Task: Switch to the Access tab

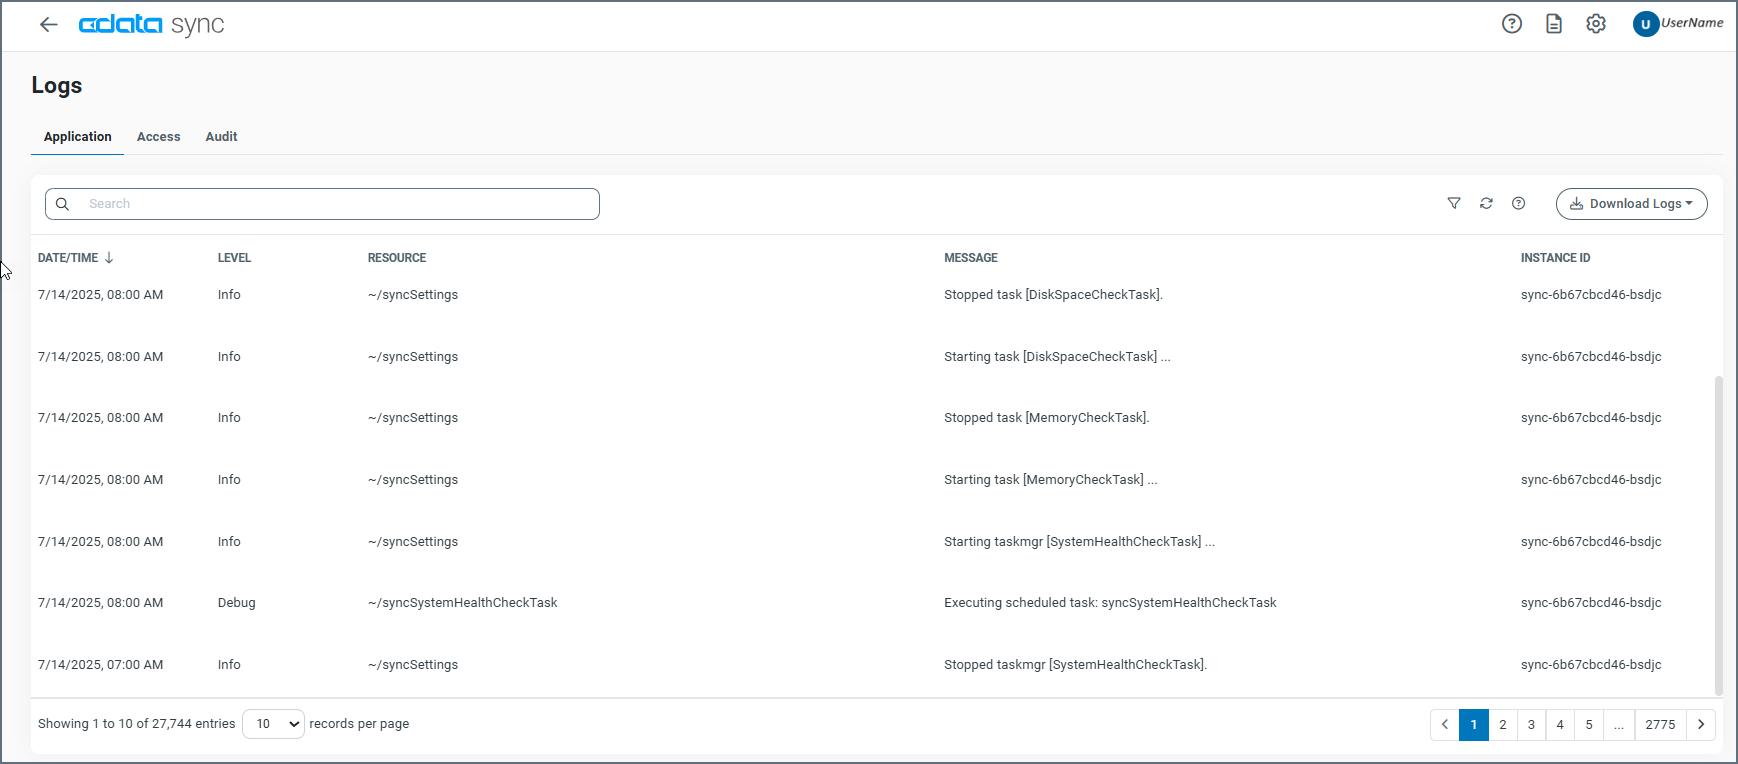Action: click(x=158, y=137)
